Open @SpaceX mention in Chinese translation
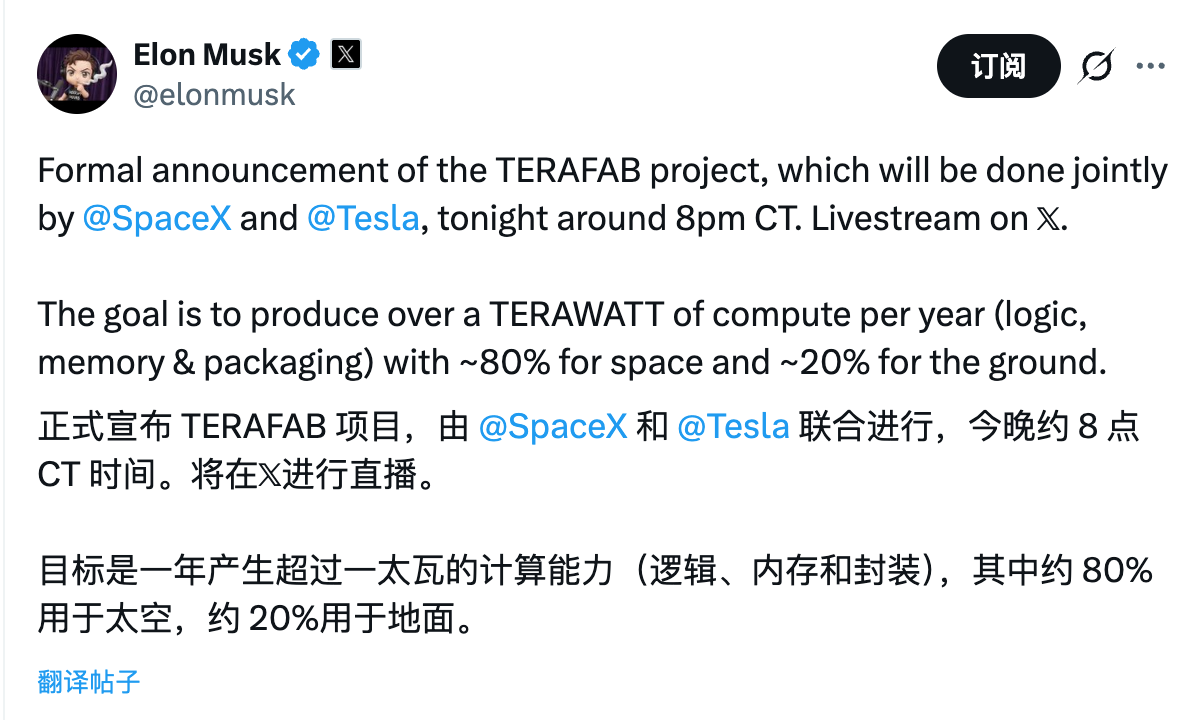This screenshot has height=720, width=1196. [553, 427]
